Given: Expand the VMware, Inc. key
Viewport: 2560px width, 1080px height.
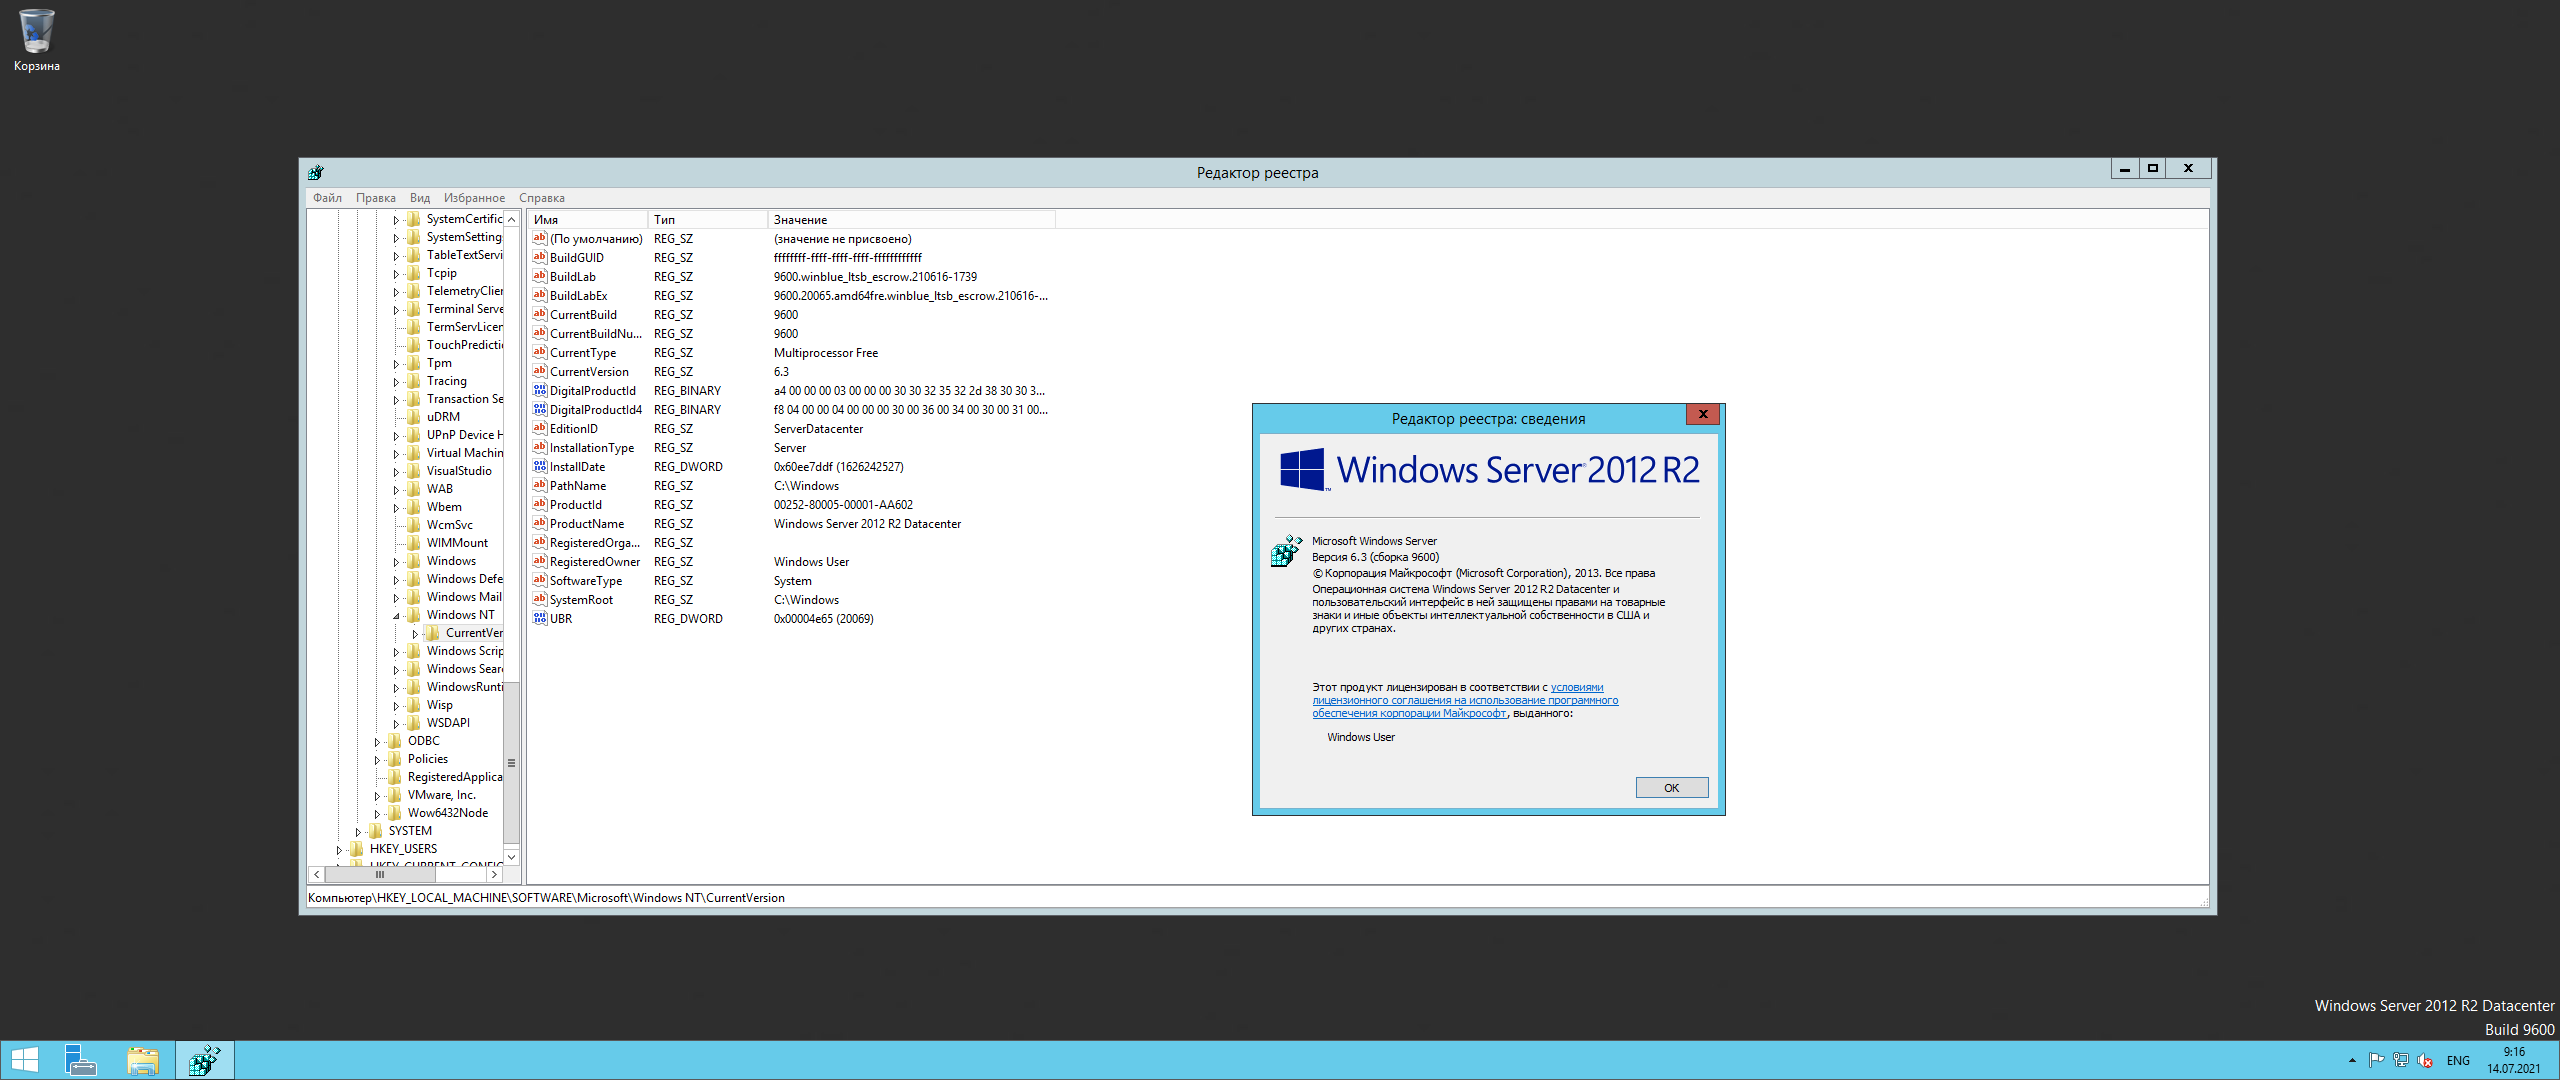Looking at the screenshot, I should pyautogui.click(x=377, y=796).
